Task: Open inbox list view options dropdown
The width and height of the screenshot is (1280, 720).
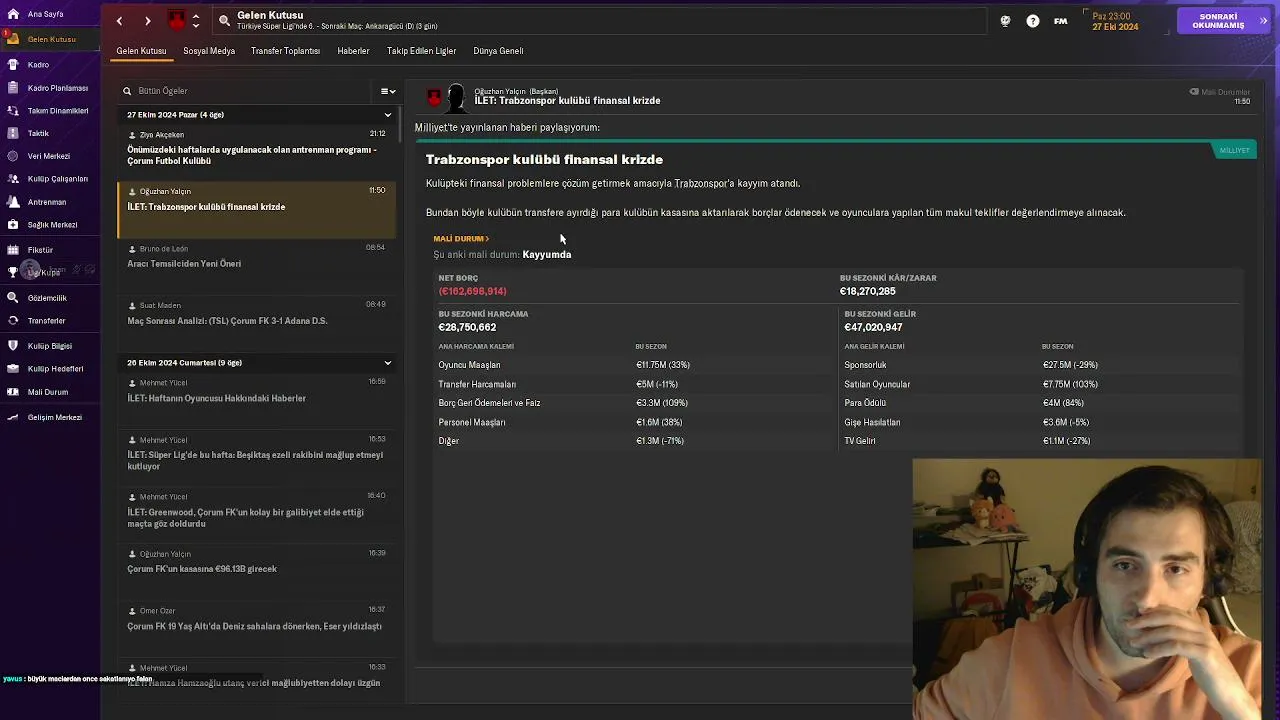Action: (x=388, y=91)
